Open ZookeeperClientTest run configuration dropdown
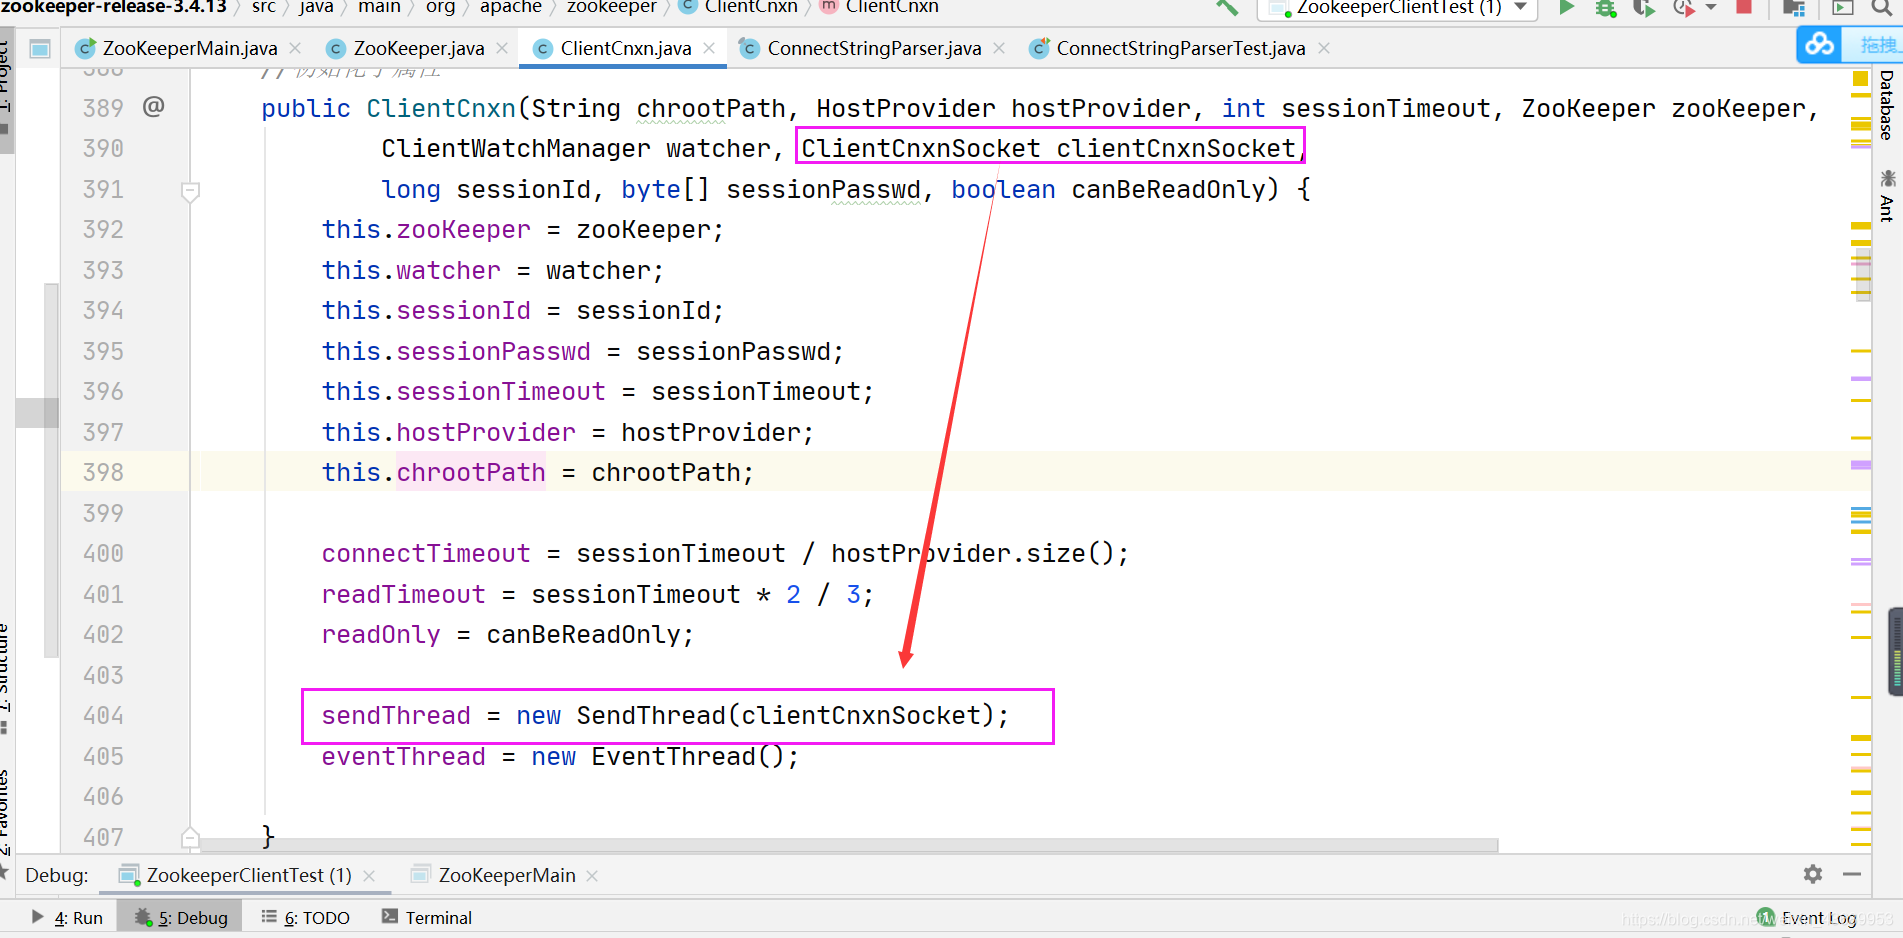Screen dimensions: 1903x938 click(x=1397, y=8)
